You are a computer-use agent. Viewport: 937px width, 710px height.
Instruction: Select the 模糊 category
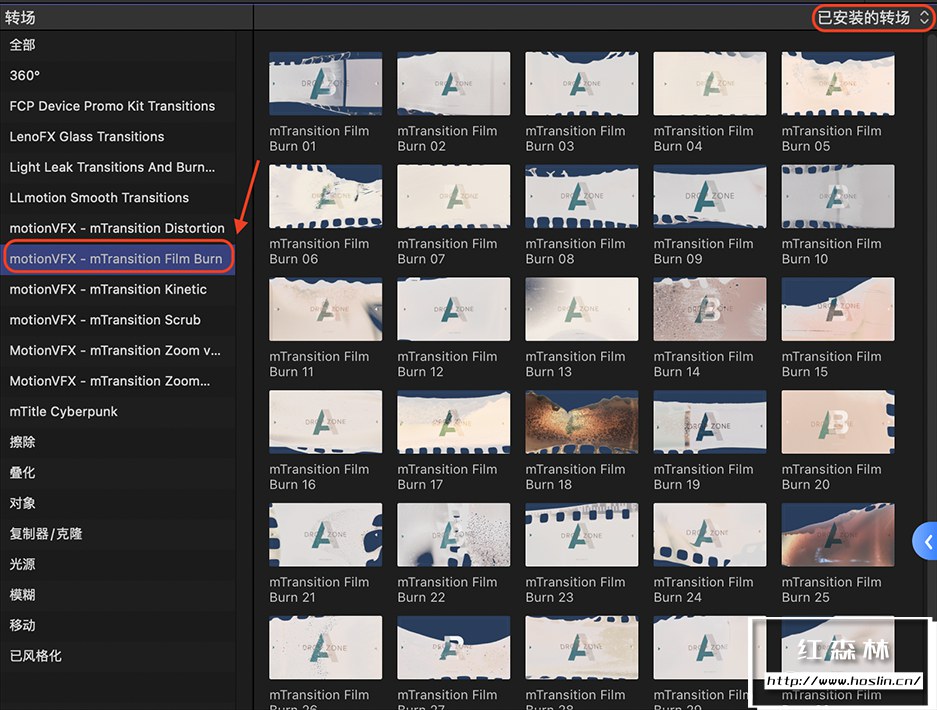click(x=118, y=594)
